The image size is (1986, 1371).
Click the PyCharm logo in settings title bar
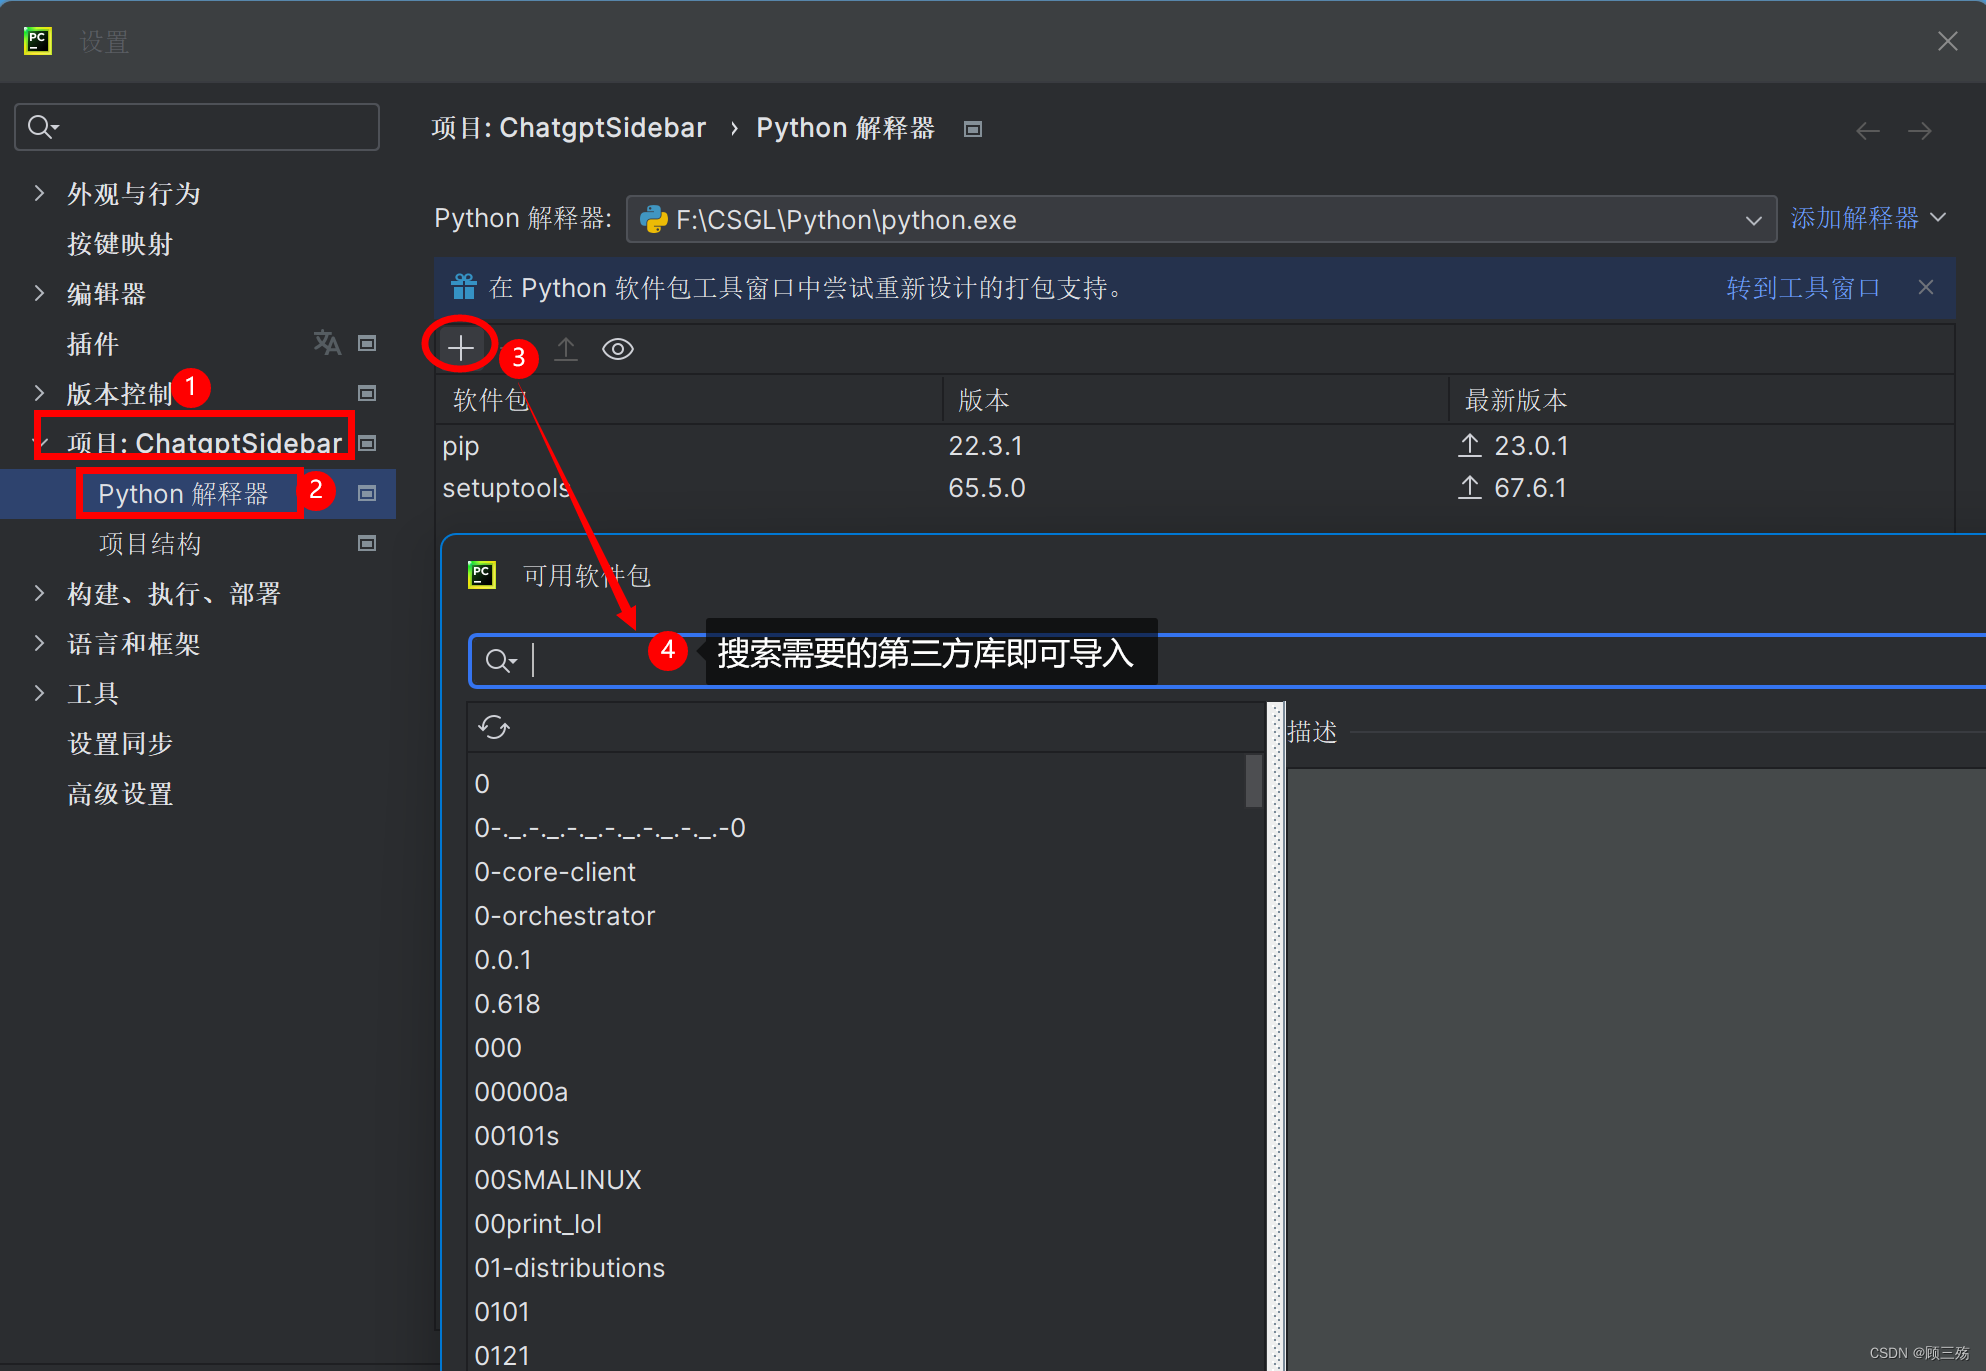[x=38, y=41]
